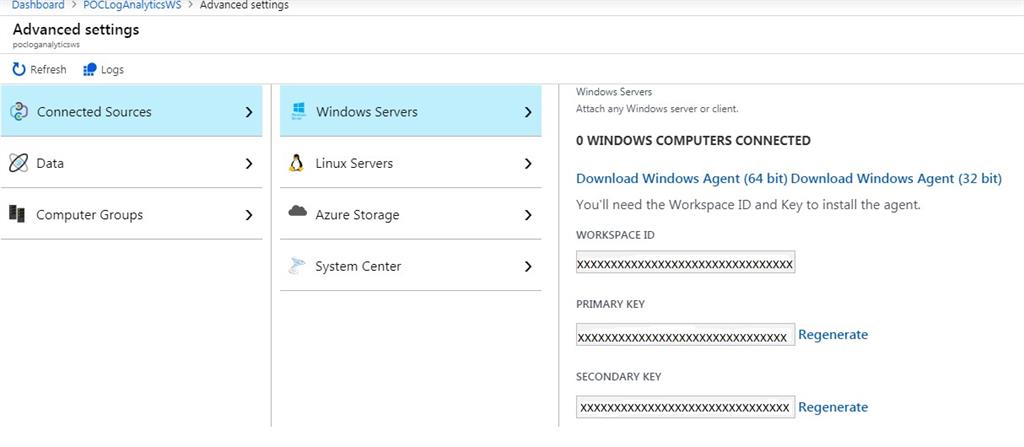Click the PRIMARY KEY label
1024x447 pixels.
click(x=610, y=305)
